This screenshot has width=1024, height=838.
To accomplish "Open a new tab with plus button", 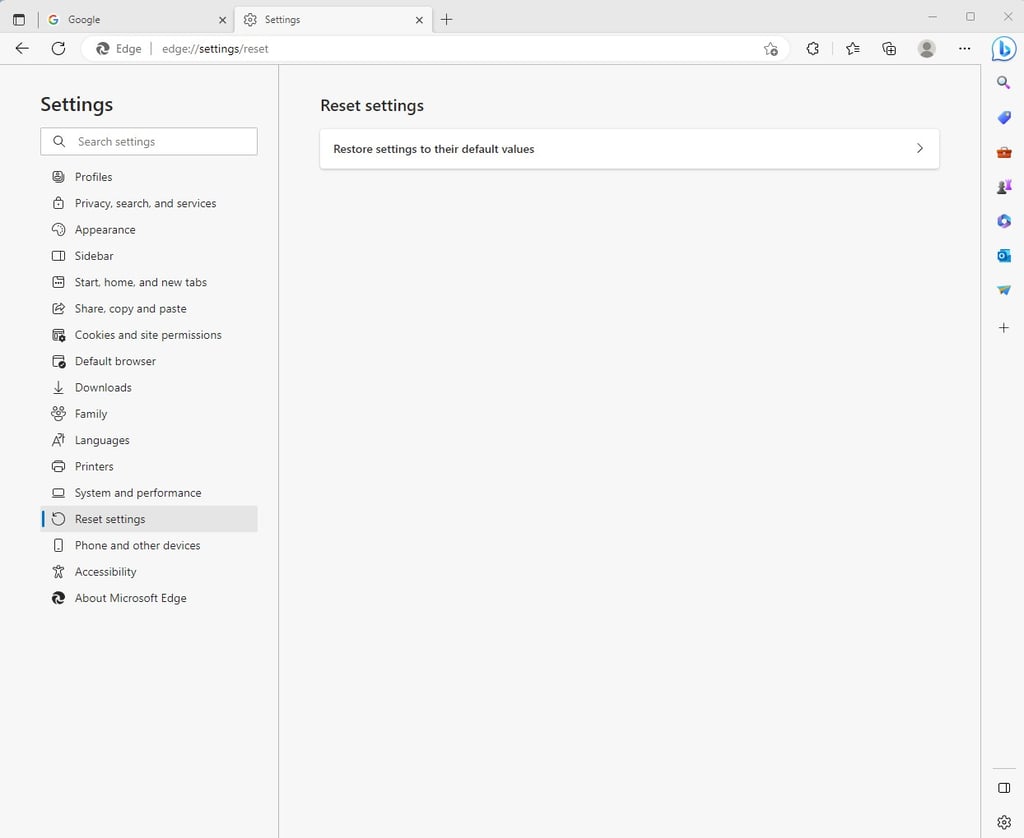I will [447, 20].
